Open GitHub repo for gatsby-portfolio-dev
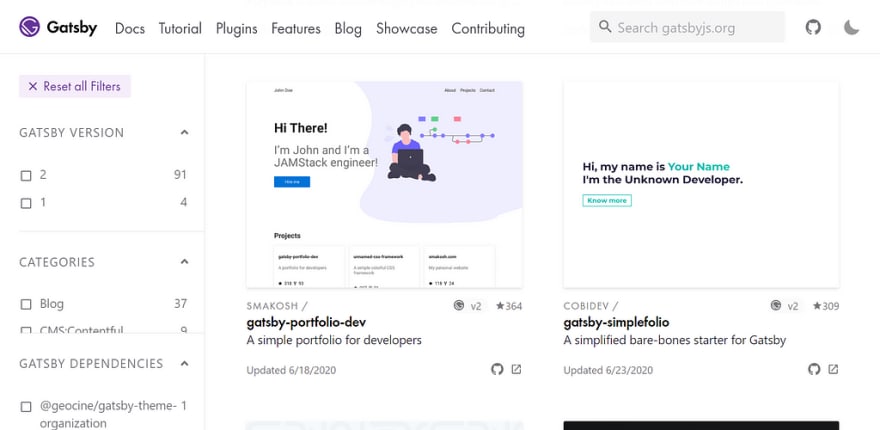 (x=497, y=369)
